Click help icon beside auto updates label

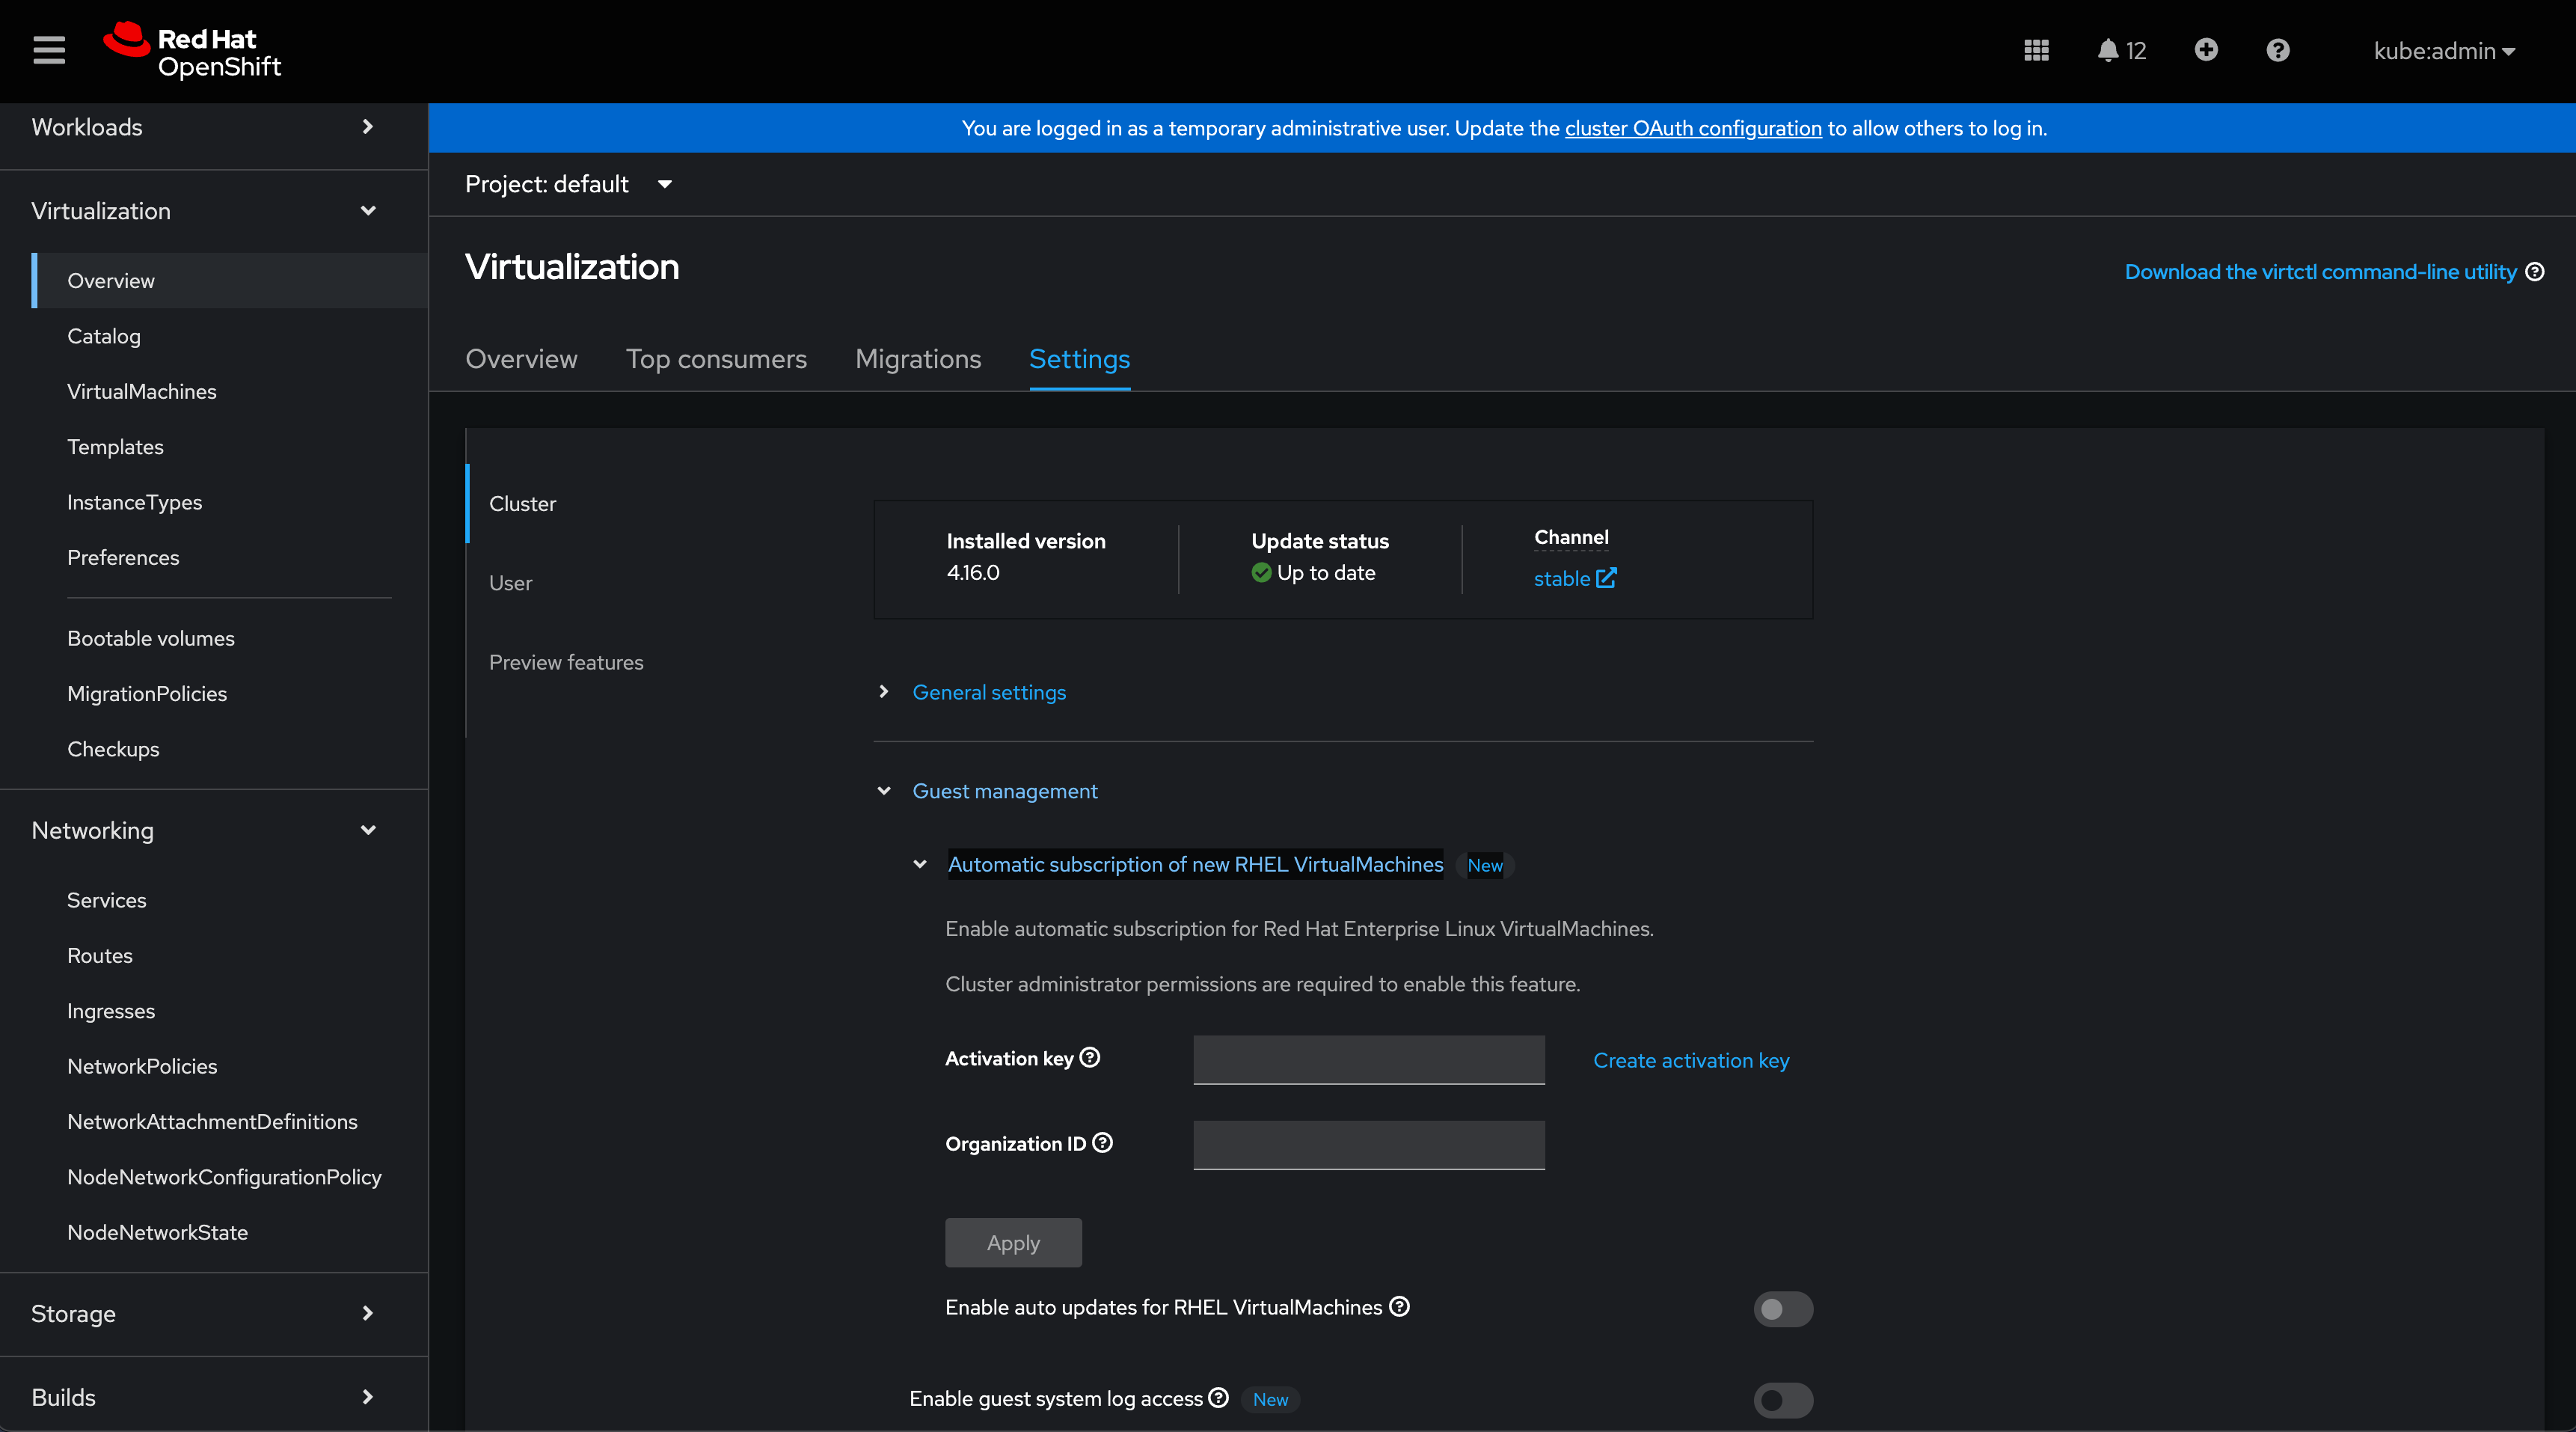(x=1399, y=1306)
